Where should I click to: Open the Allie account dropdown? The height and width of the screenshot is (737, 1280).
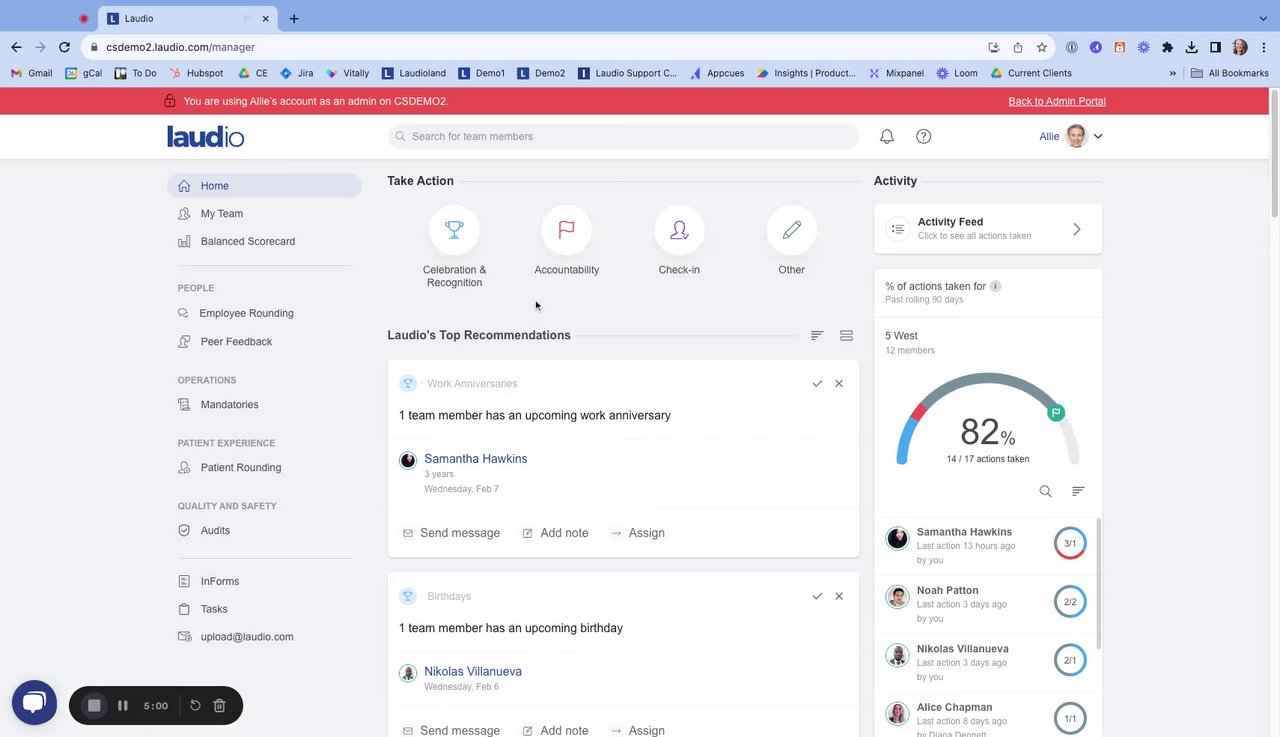coord(1071,136)
